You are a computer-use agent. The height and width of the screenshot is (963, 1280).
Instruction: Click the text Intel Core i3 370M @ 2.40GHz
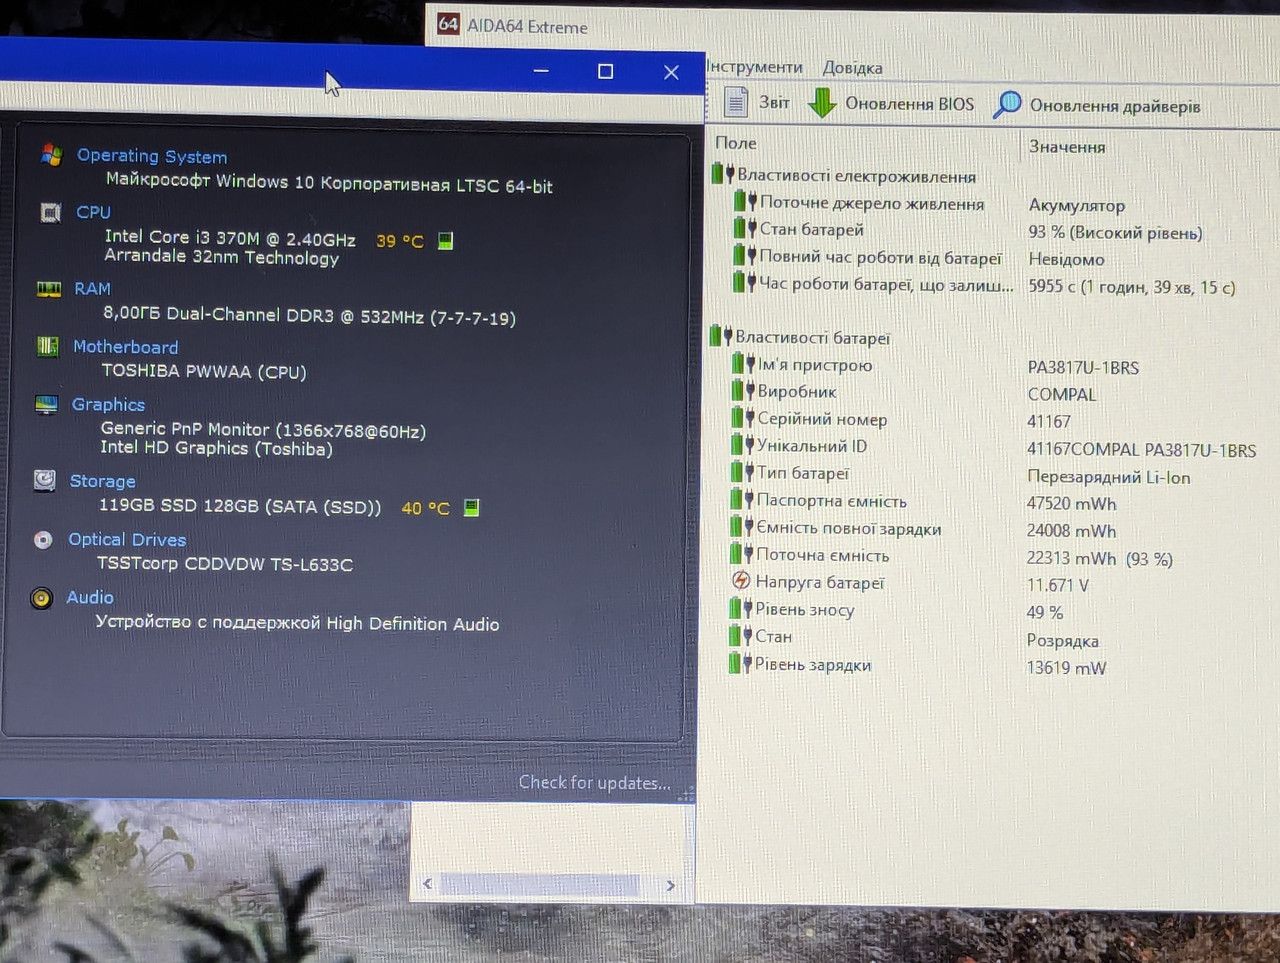pos(230,238)
